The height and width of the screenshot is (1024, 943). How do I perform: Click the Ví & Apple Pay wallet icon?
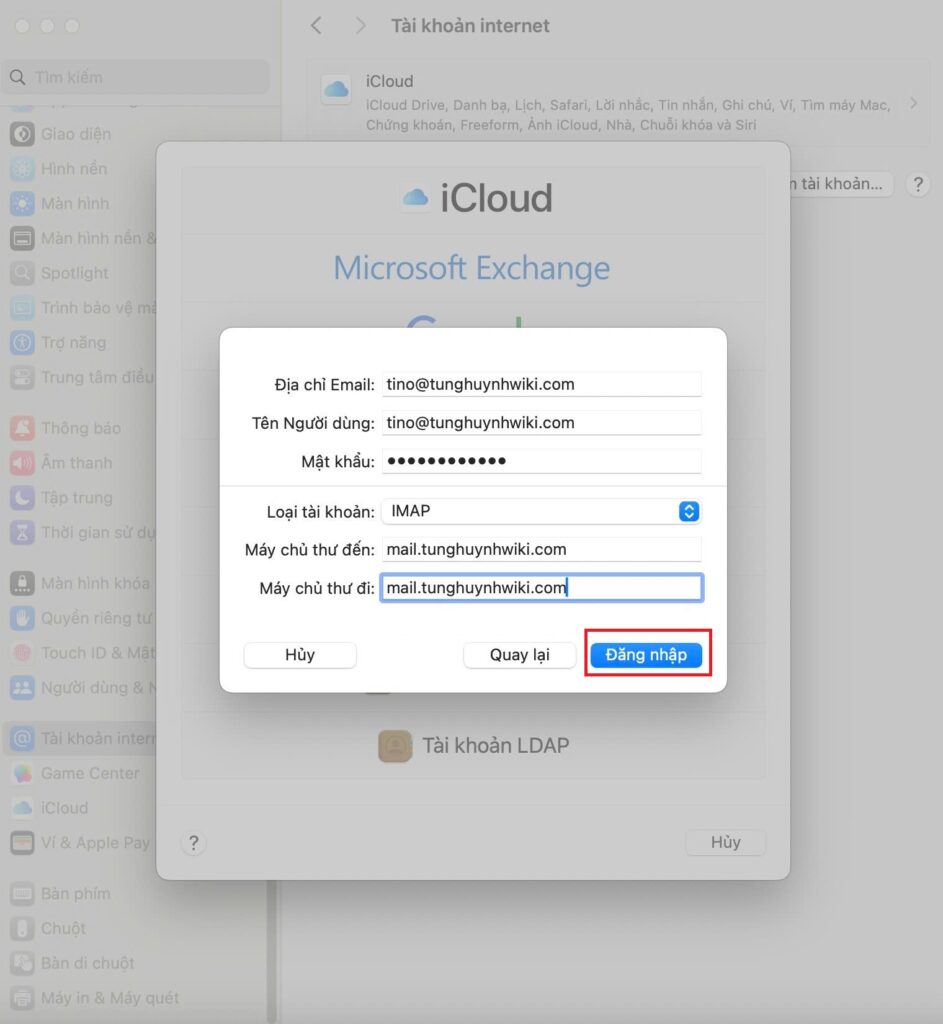(22, 842)
